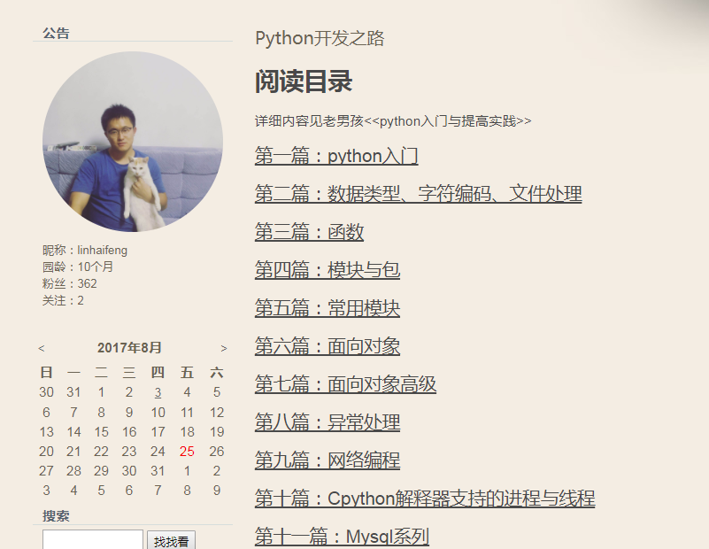This screenshot has height=549, width=709.
Task: Open 第八篇：异常处理 link
Action: [x=327, y=422]
